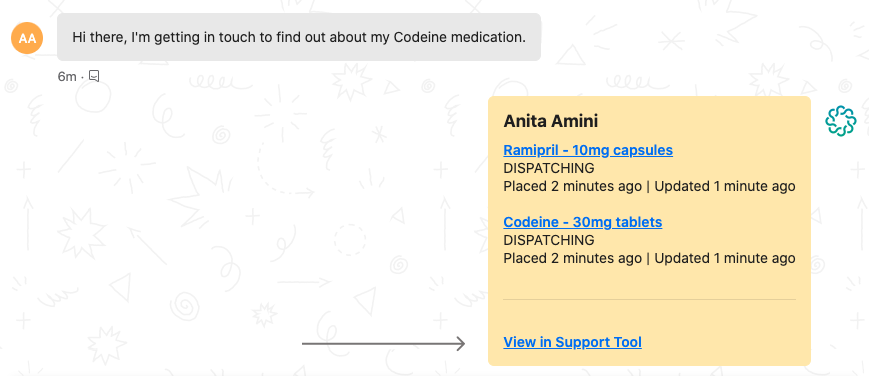Open the Codeine - 30mg tablets link

pos(582,222)
